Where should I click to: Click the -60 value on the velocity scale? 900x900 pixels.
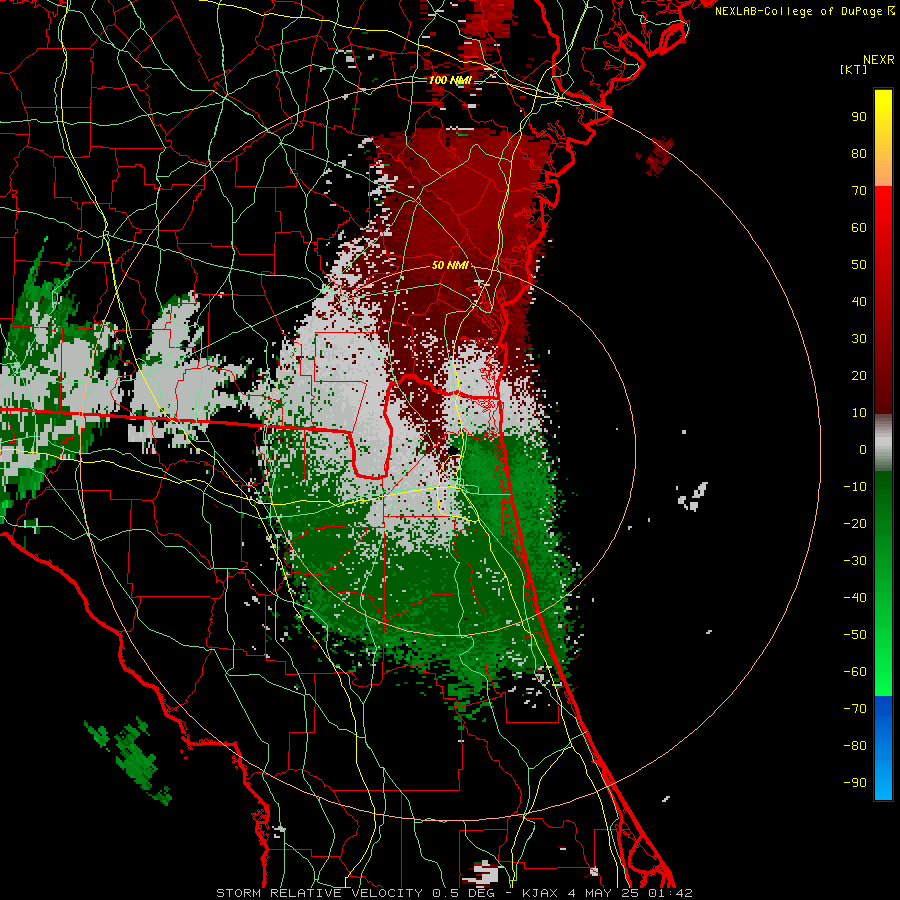pos(855,672)
